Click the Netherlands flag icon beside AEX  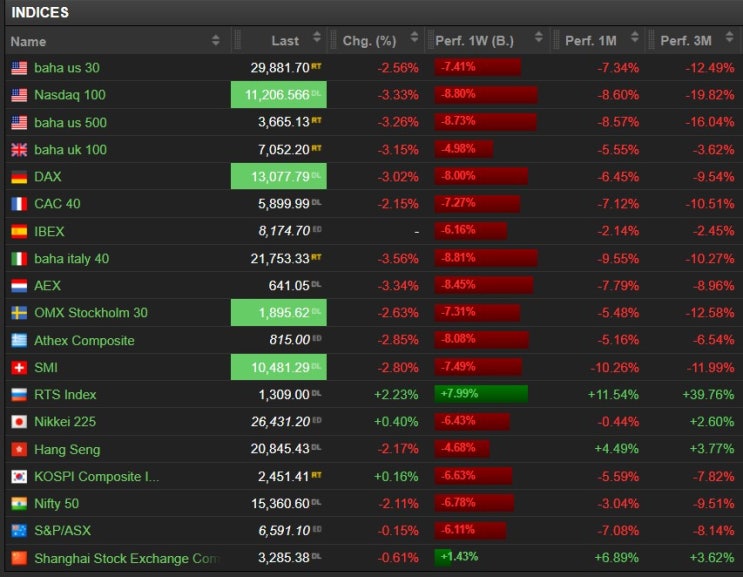point(19,286)
